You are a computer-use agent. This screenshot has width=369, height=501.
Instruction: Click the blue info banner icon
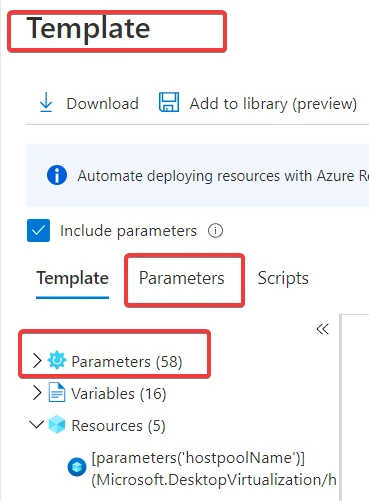[x=57, y=175]
